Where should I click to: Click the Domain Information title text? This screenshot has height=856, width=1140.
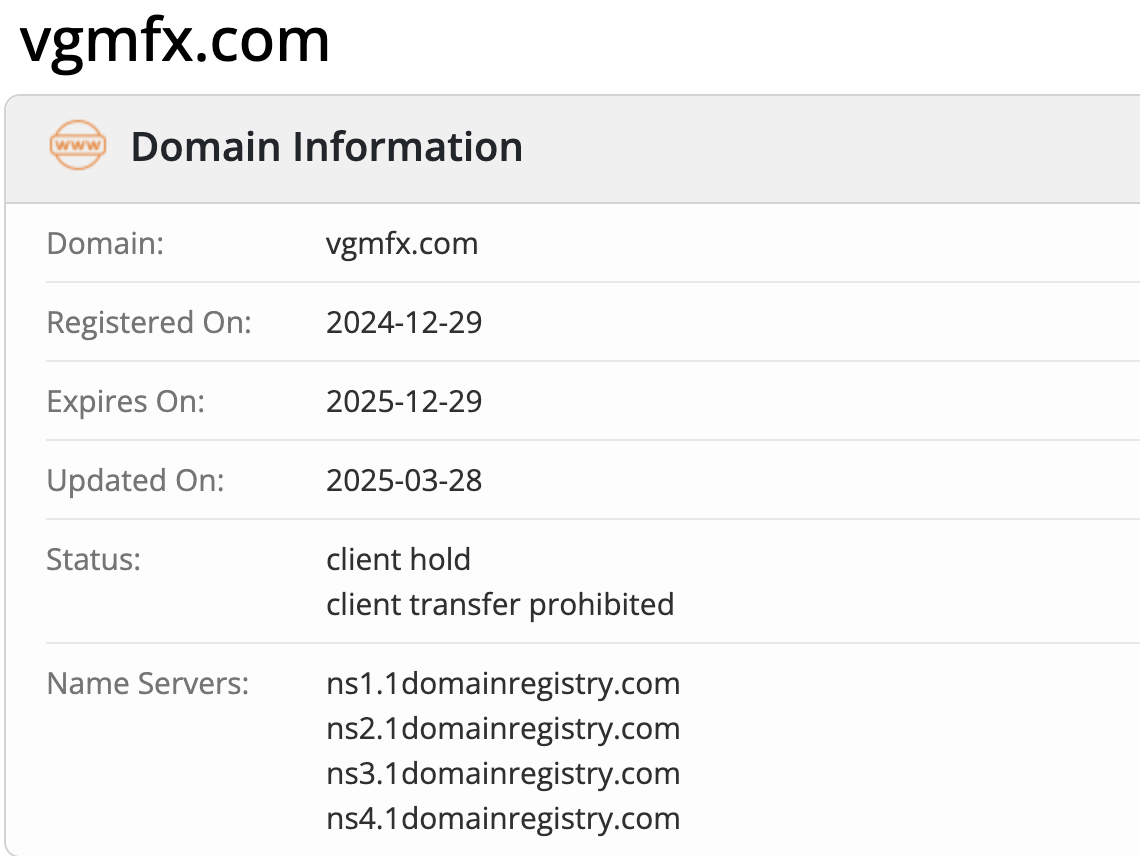point(327,147)
